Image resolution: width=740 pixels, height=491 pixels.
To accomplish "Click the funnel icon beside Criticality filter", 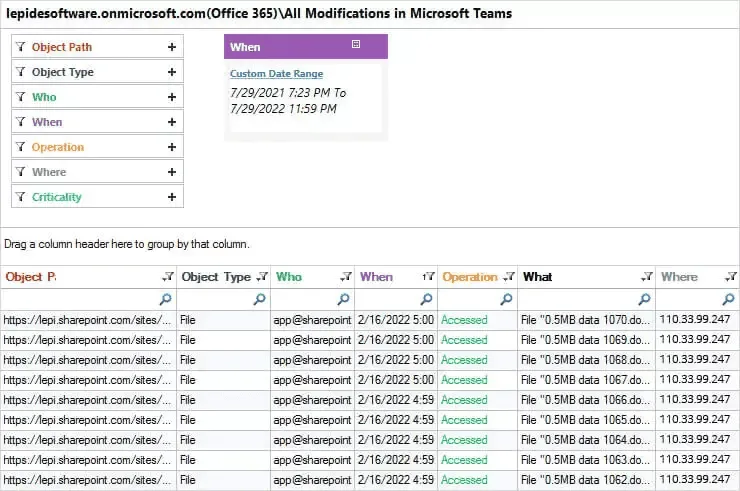I will click(x=21, y=197).
